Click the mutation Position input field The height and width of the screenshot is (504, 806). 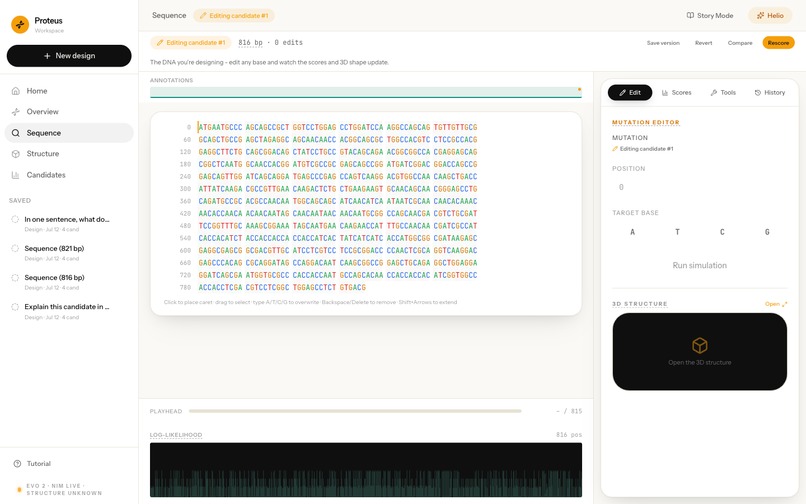click(x=699, y=187)
